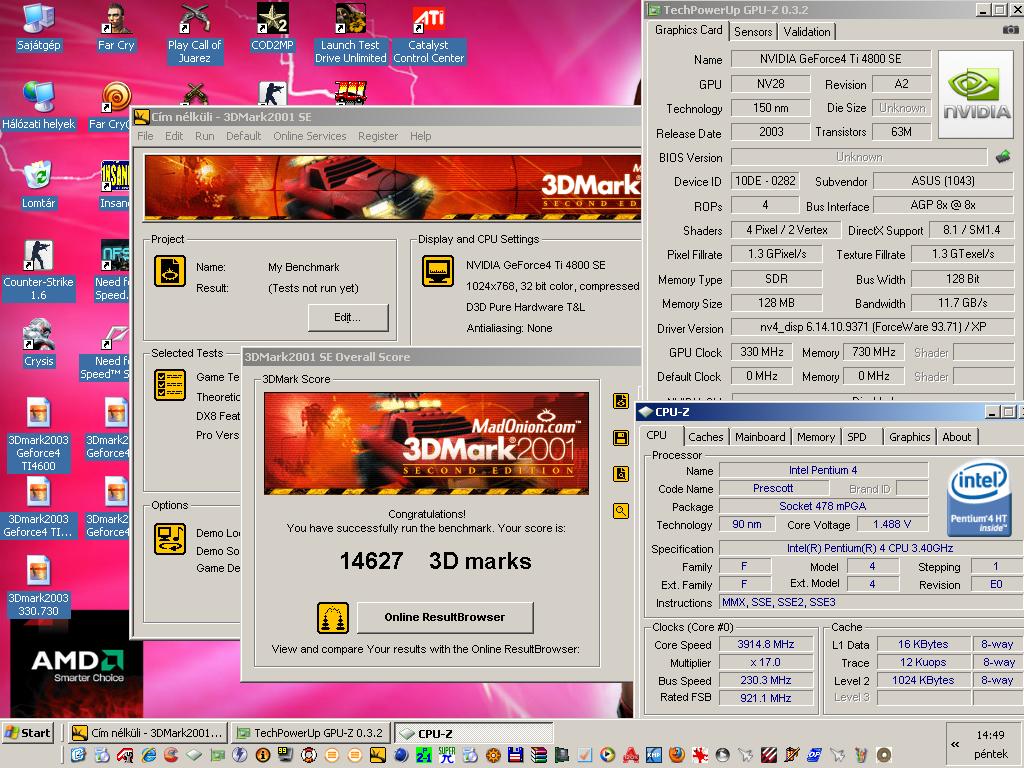
Task: Open the Catalyst Control Center shortcut
Action: pyautogui.click(x=428, y=35)
